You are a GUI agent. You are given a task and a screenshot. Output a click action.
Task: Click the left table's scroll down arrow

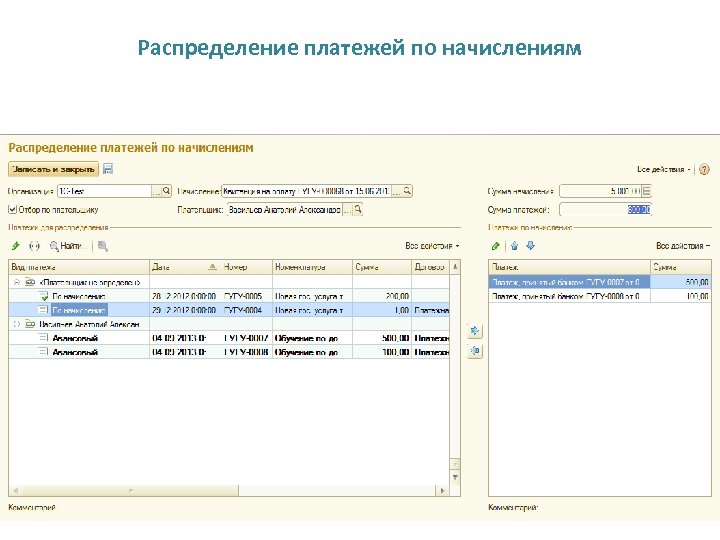coord(455,478)
